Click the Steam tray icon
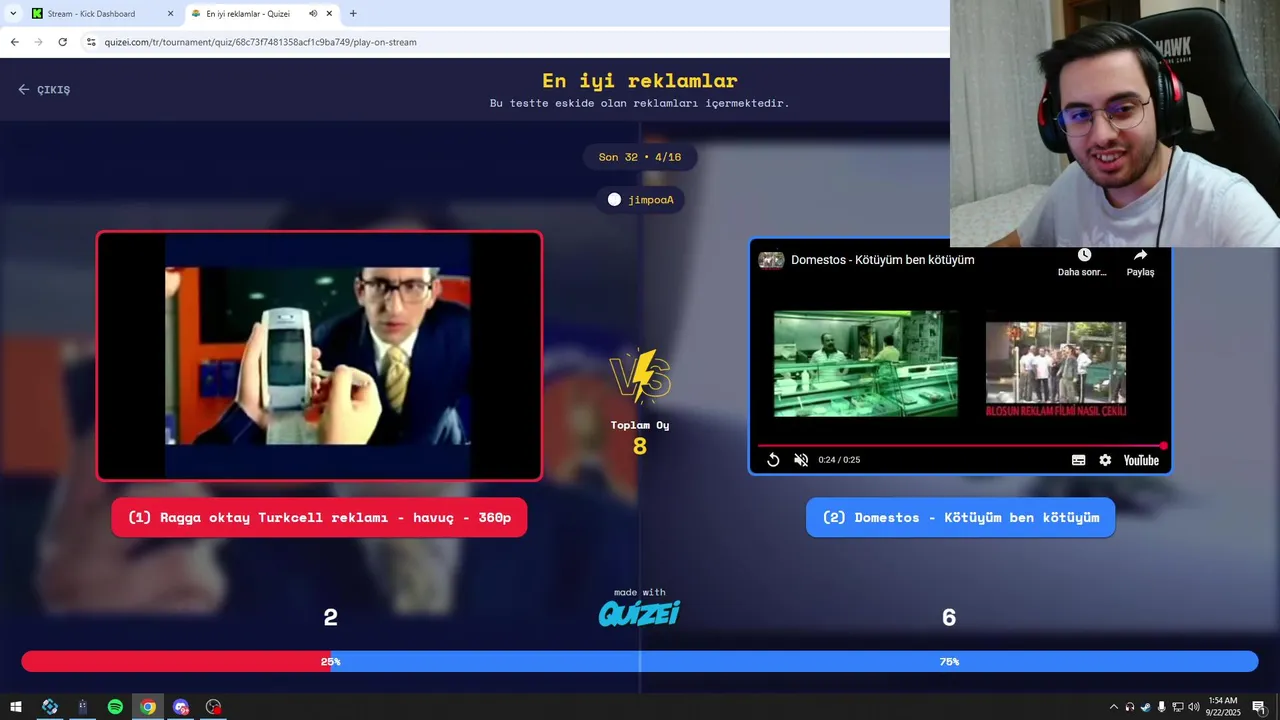Viewport: 1280px width, 720px height. coord(1146,707)
